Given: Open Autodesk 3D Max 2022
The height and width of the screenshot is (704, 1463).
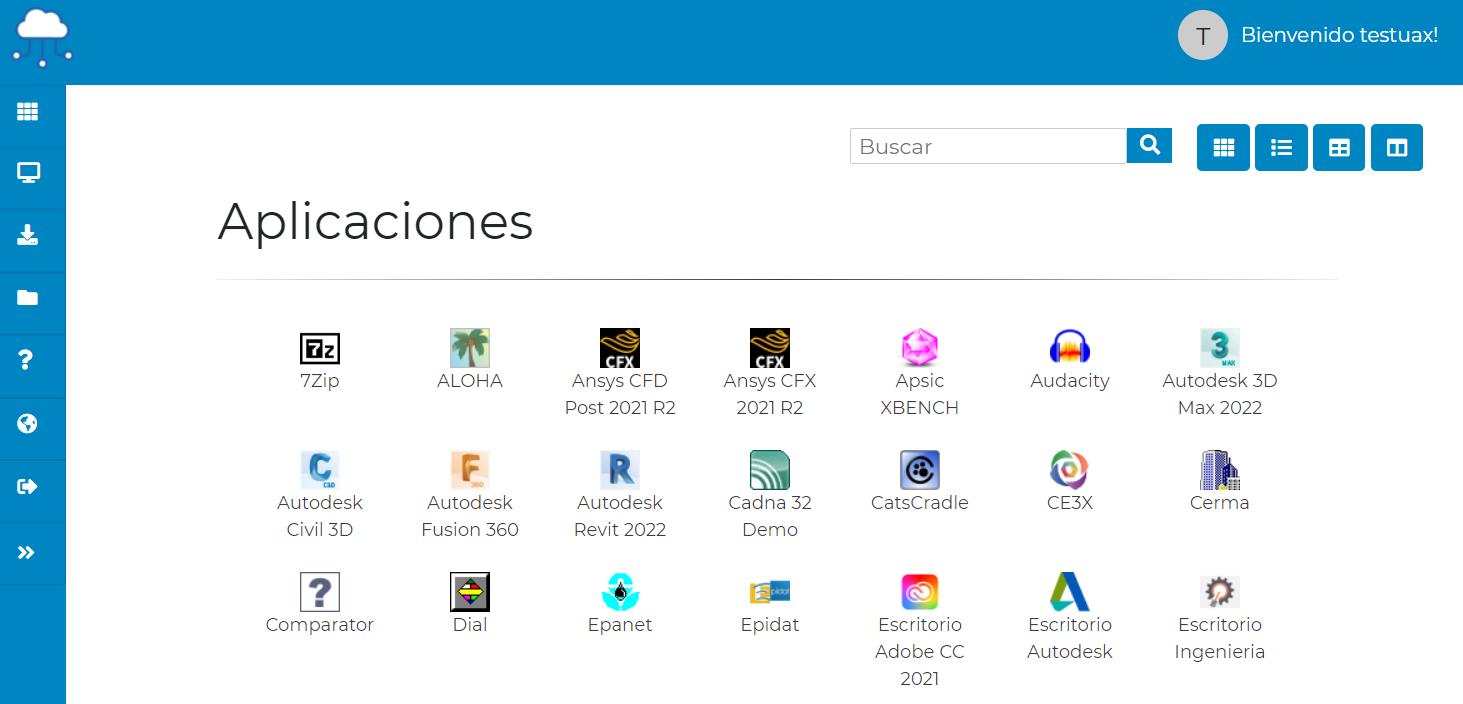Looking at the screenshot, I should (x=1220, y=374).
